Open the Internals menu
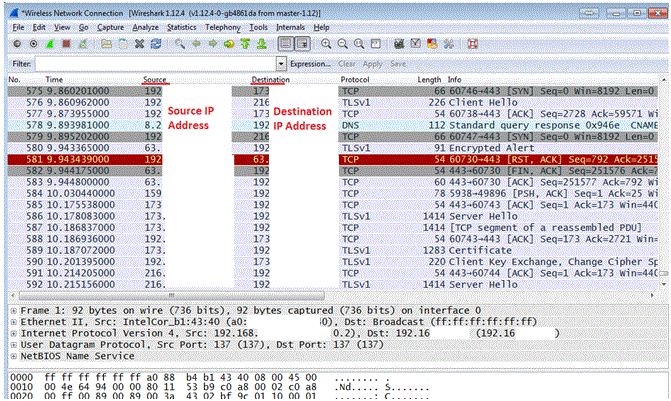This screenshot has height=401, width=671. (291, 27)
